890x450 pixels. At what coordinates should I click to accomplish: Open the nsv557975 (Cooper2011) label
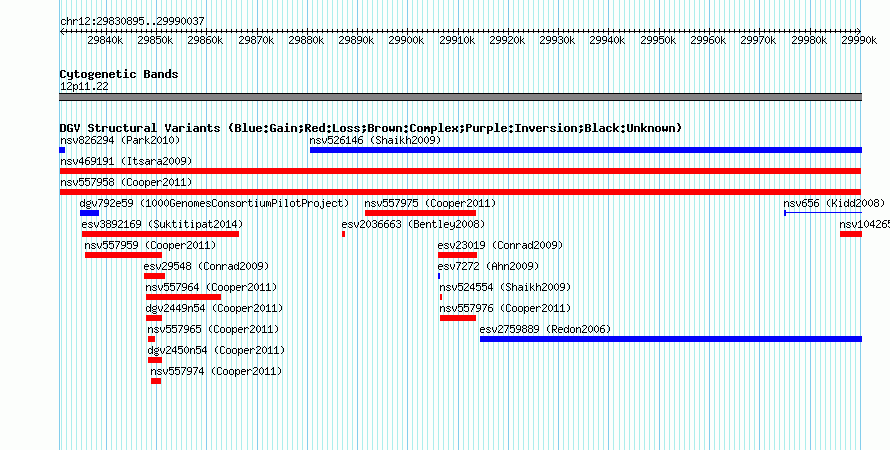(430, 203)
